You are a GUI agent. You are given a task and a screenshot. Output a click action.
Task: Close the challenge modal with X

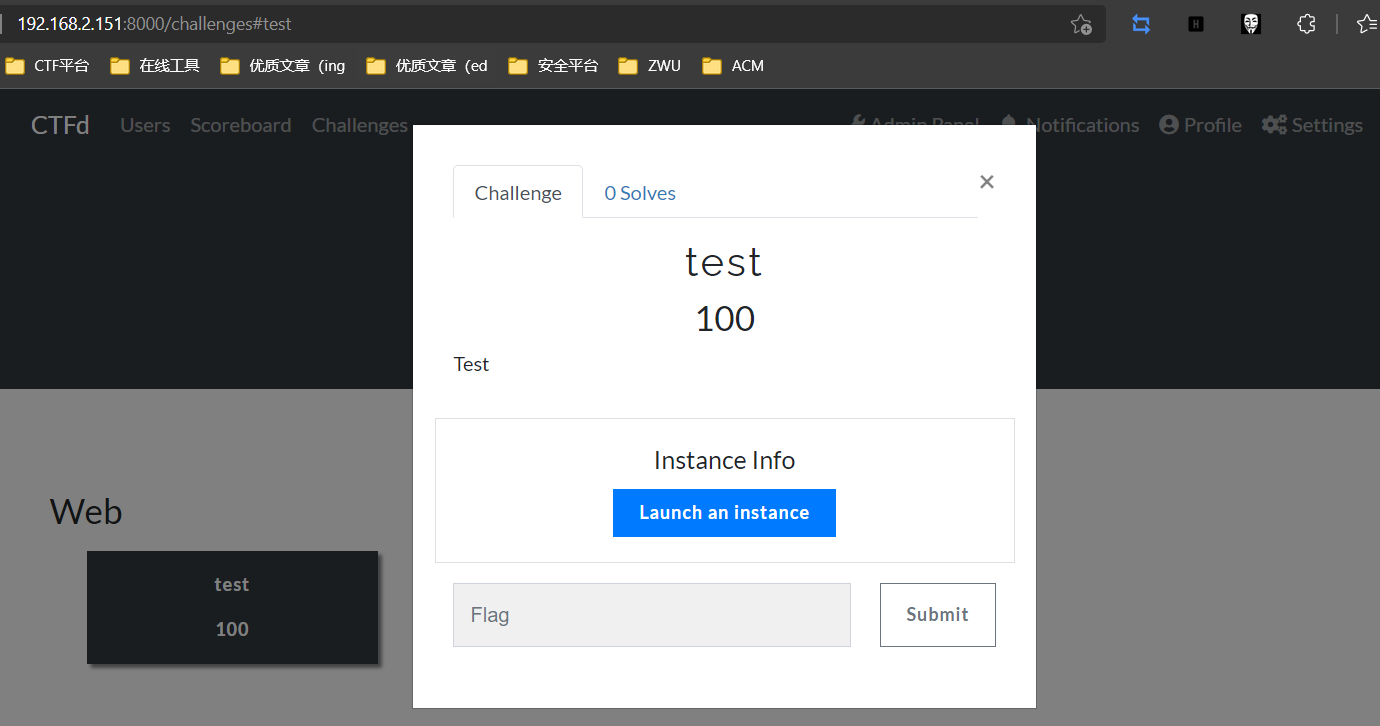(x=987, y=181)
